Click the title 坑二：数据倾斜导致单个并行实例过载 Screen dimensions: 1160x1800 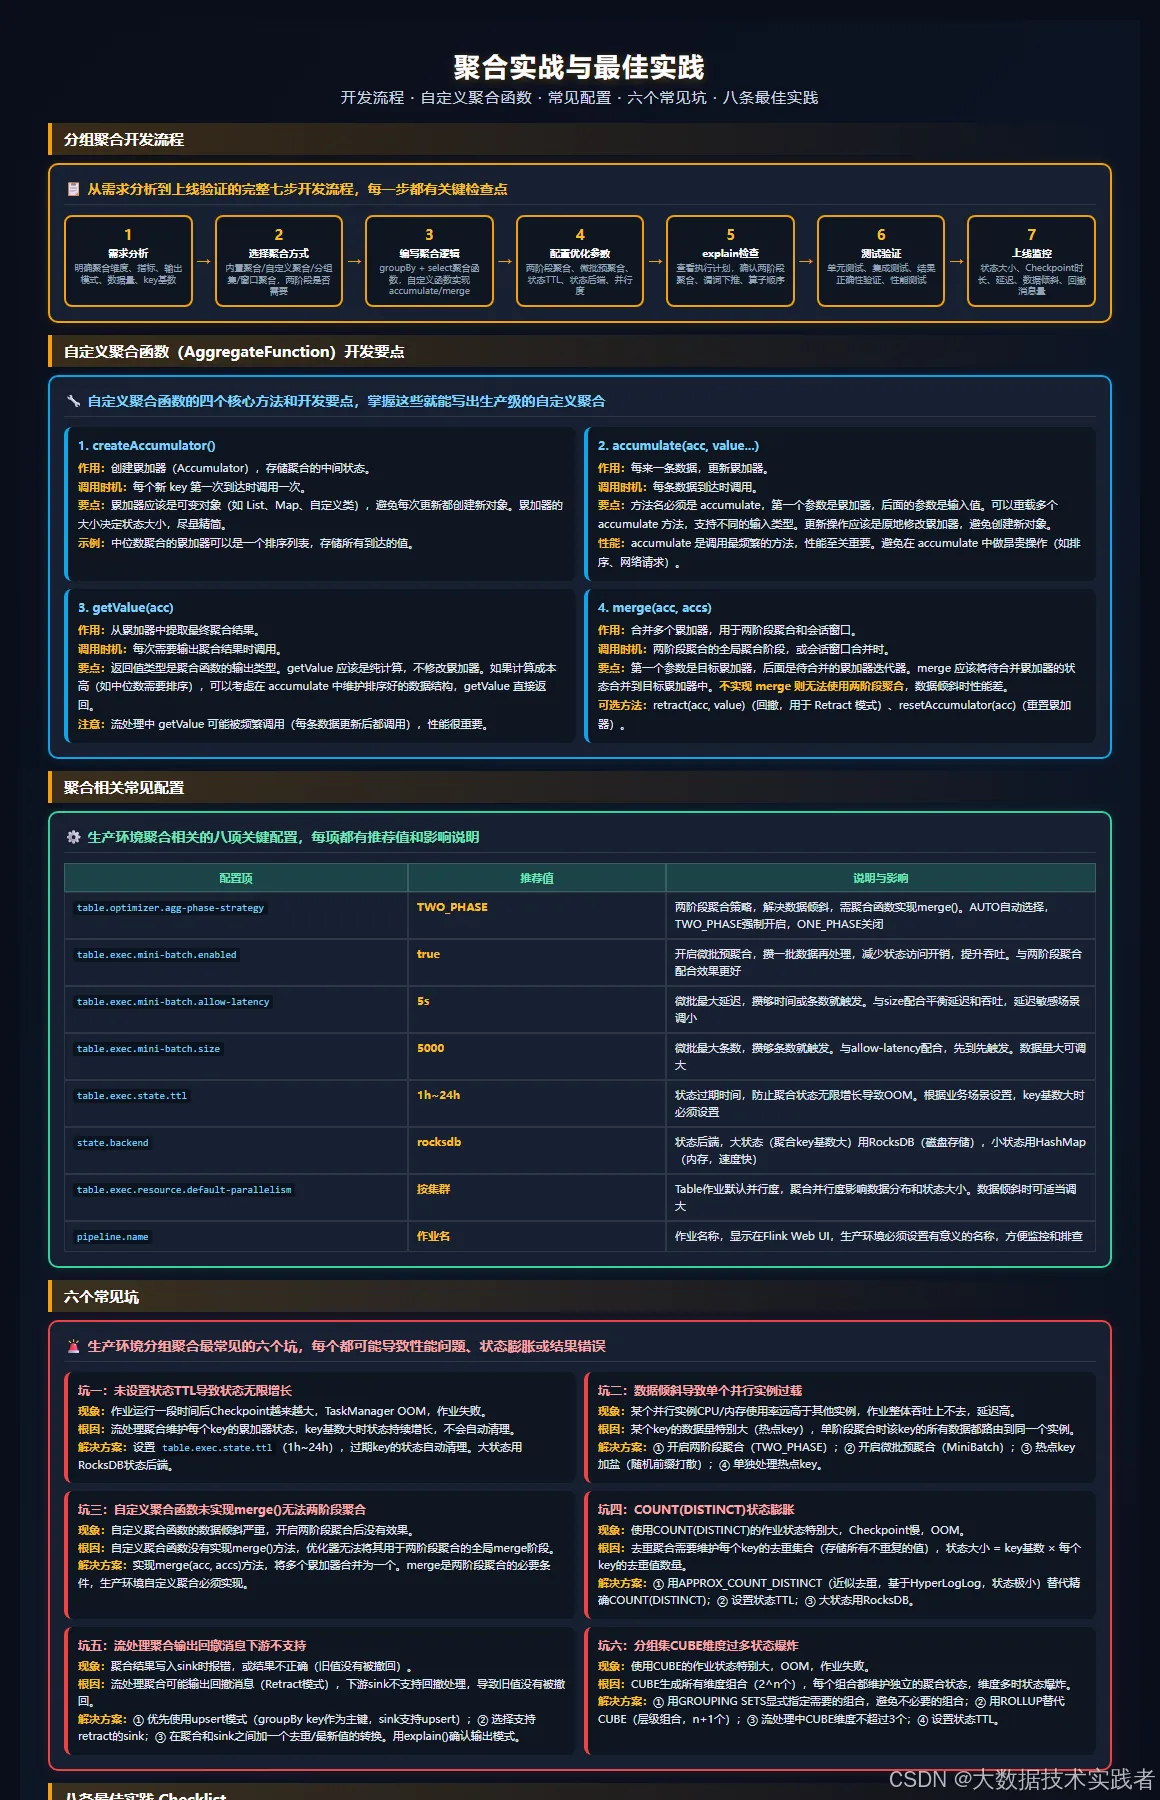click(x=700, y=1391)
